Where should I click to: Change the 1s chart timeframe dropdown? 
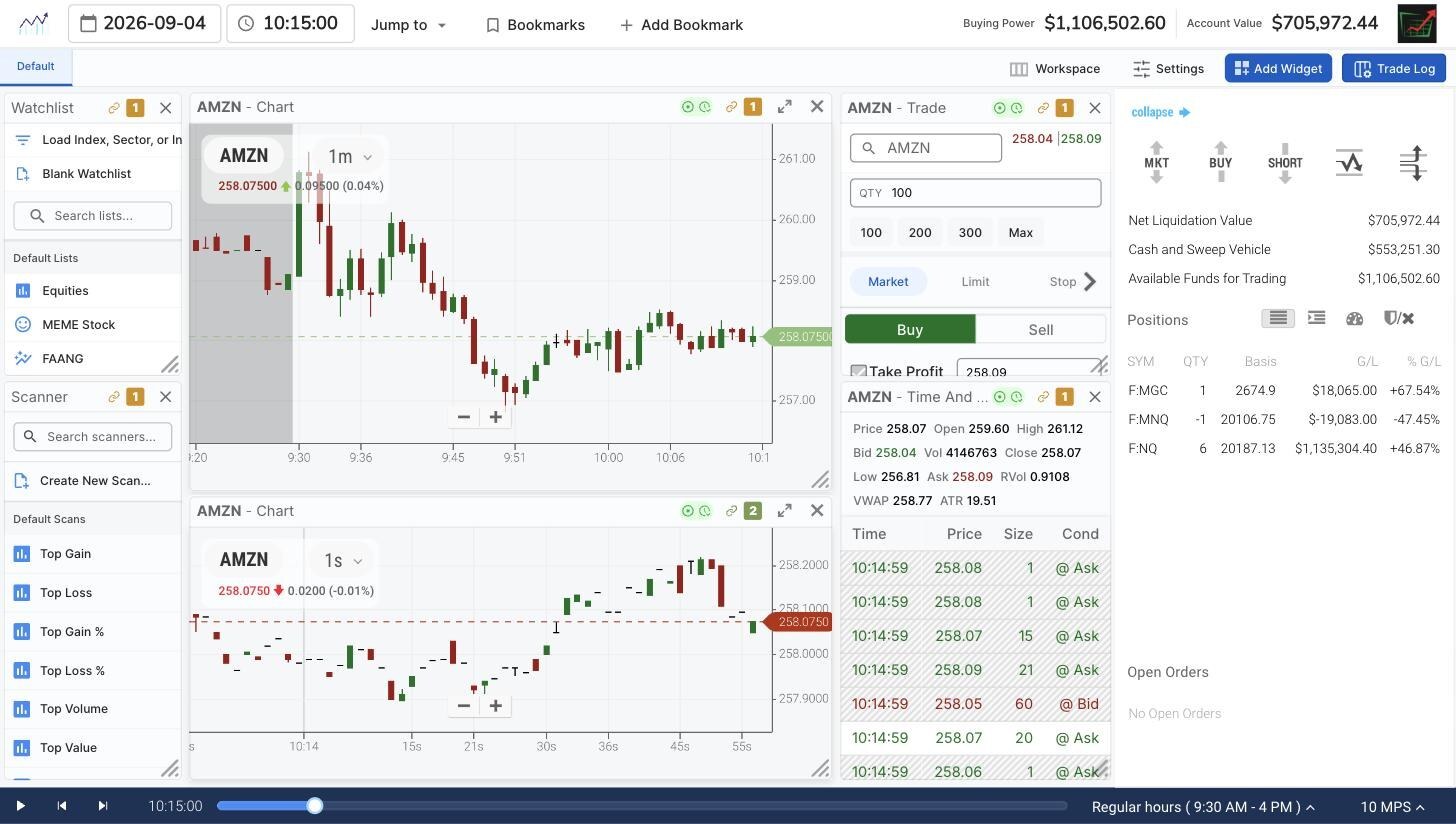coord(342,561)
